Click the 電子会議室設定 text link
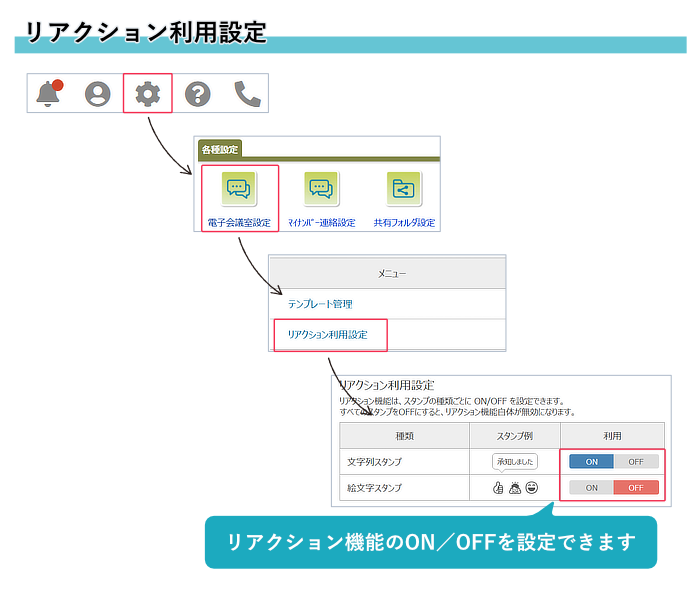The image size is (700, 600). tap(238, 222)
